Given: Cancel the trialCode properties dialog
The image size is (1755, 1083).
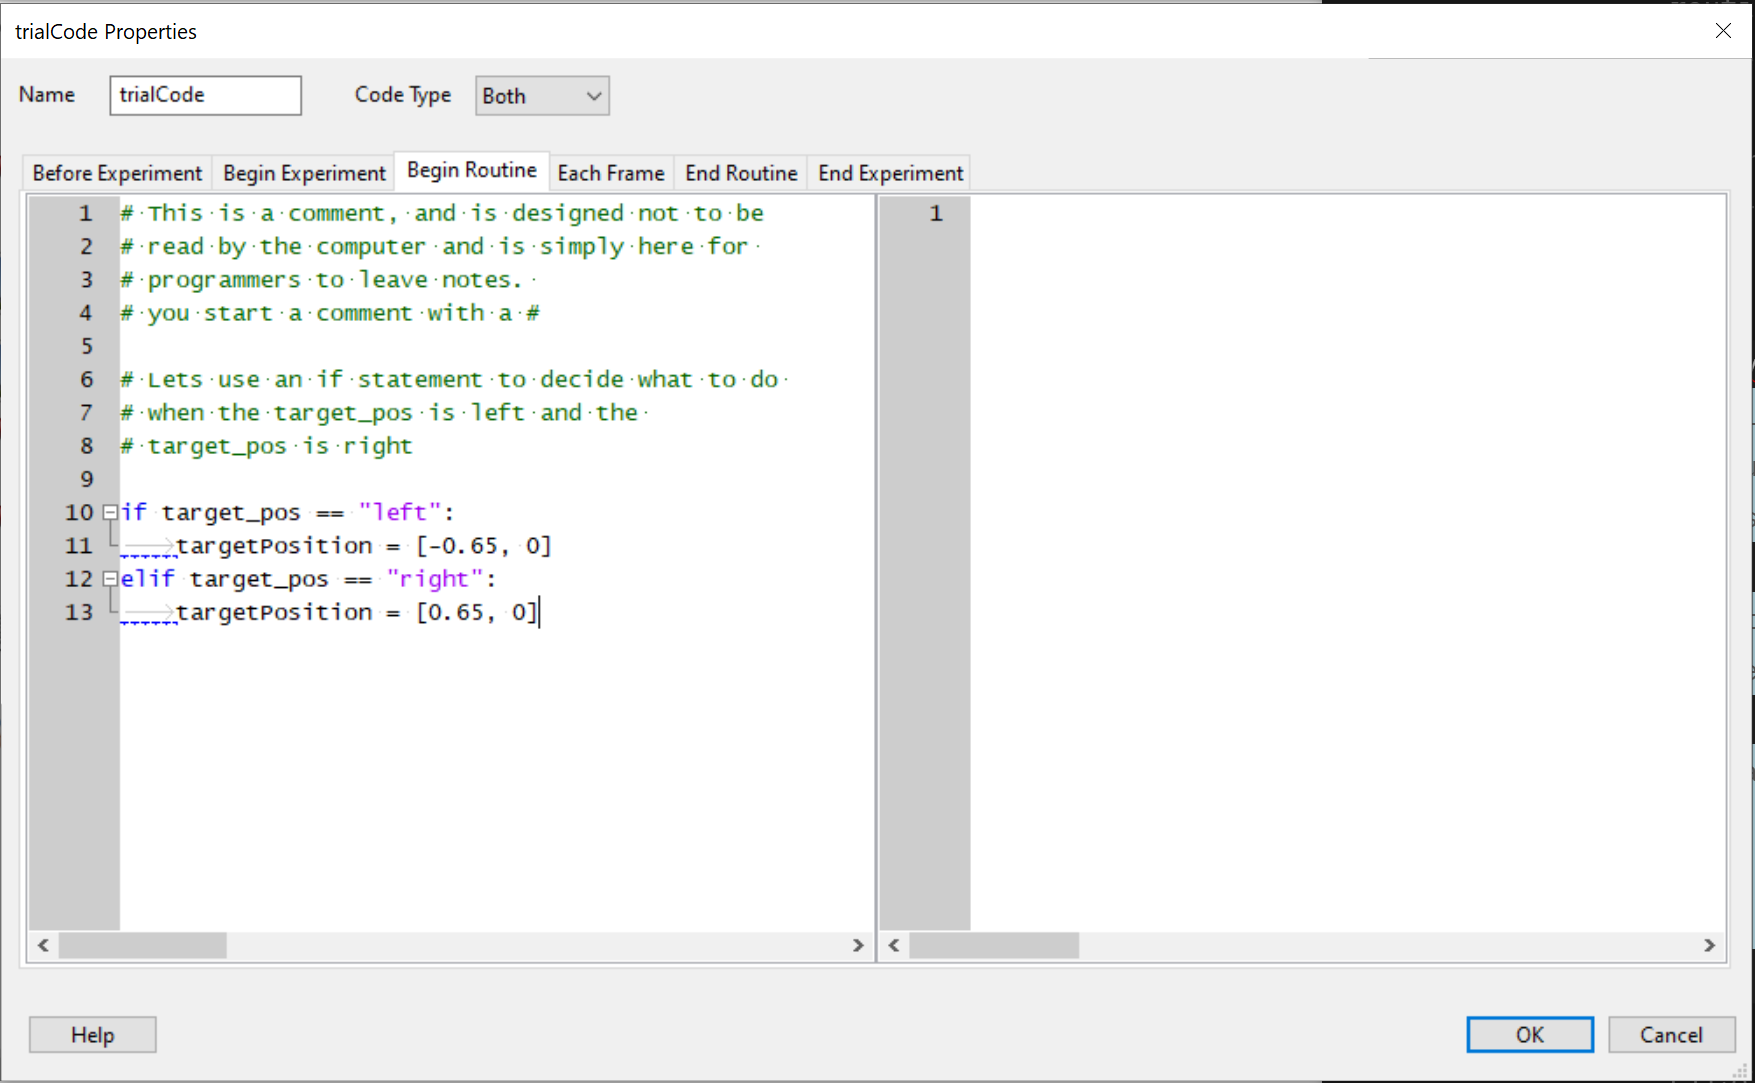Looking at the screenshot, I should 1670,1035.
